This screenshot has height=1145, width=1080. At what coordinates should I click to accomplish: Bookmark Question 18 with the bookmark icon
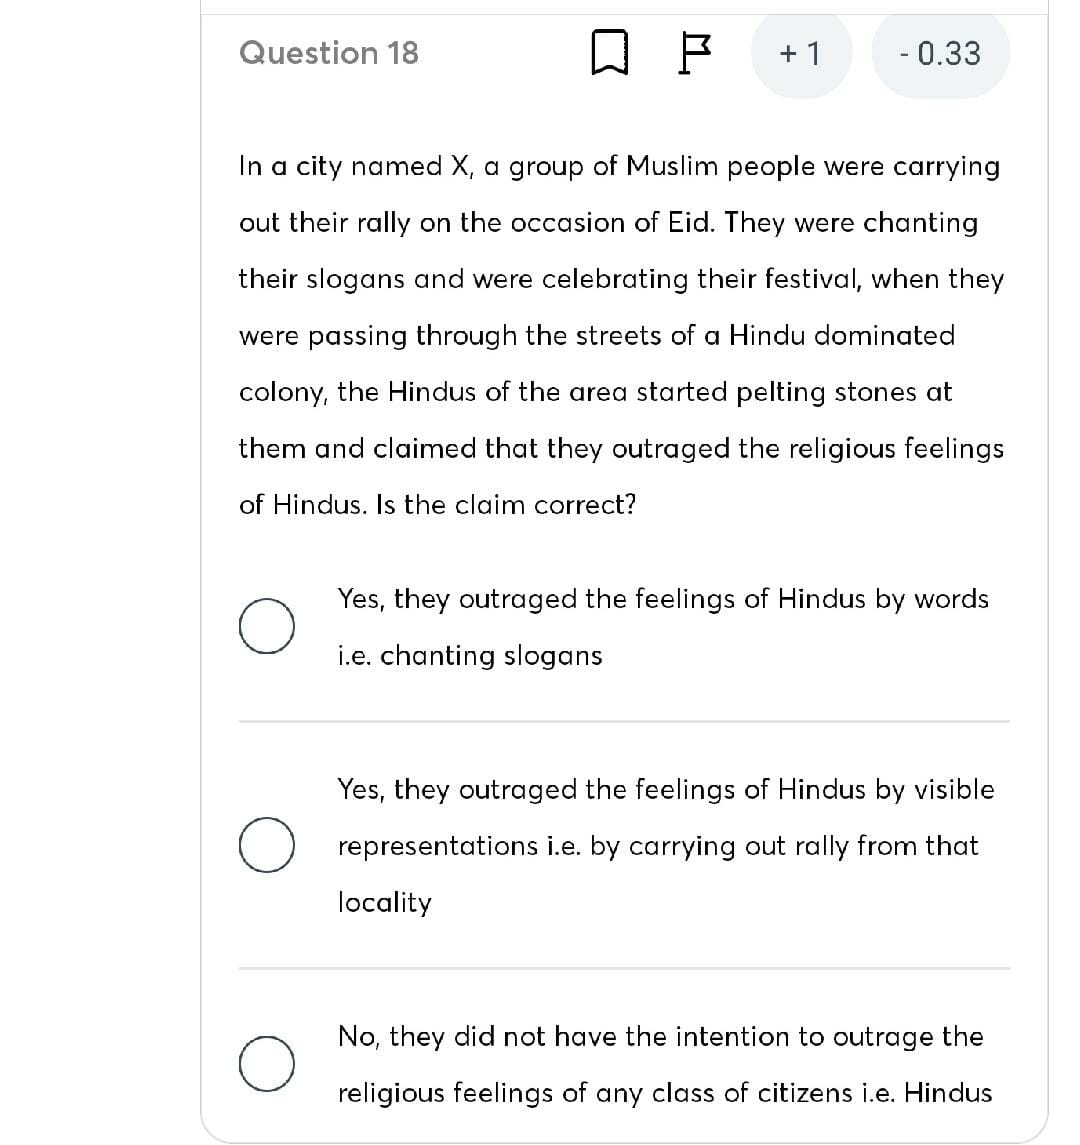click(609, 52)
